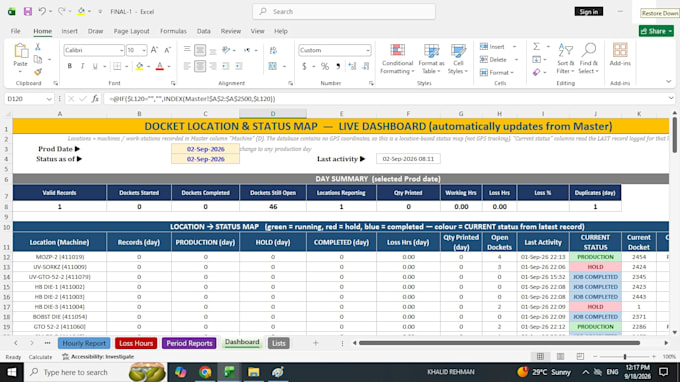Click the Cut scissors icon

coord(38,47)
